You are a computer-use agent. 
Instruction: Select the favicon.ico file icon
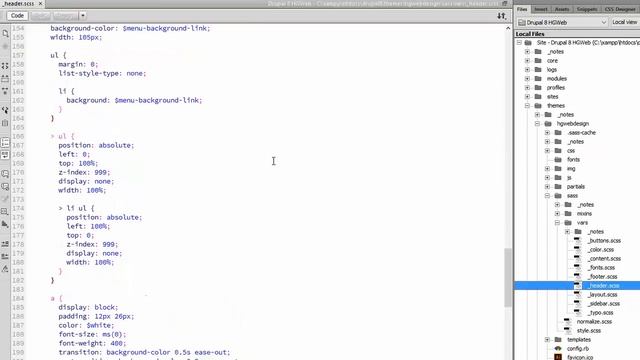[558, 357]
